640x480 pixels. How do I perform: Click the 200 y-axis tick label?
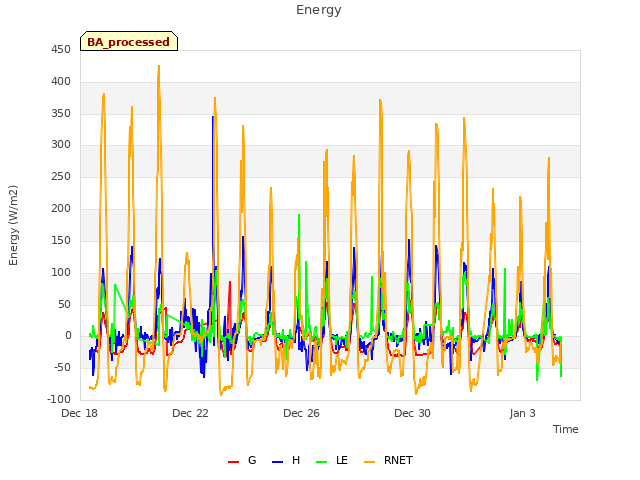point(61,209)
